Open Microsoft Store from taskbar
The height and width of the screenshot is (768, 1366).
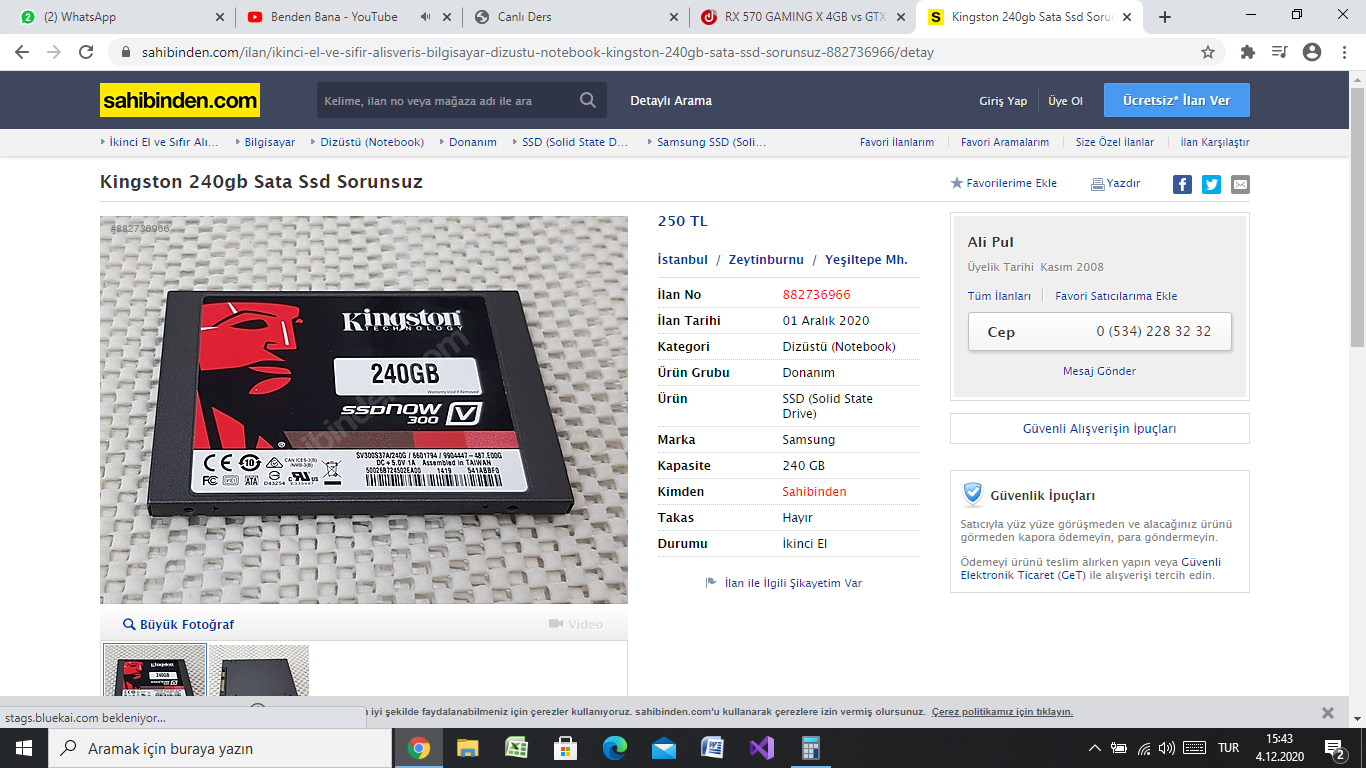point(565,748)
